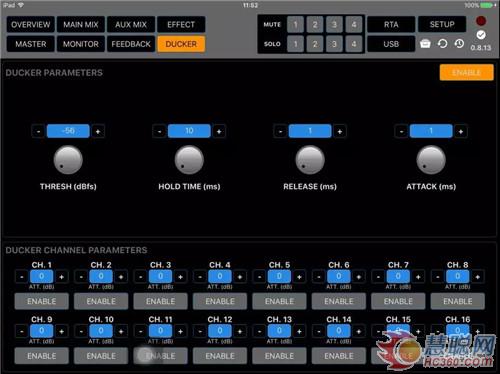Viewport: 500px width, 374px height.
Task: Select the DUCKER tab
Action: tap(181, 44)
